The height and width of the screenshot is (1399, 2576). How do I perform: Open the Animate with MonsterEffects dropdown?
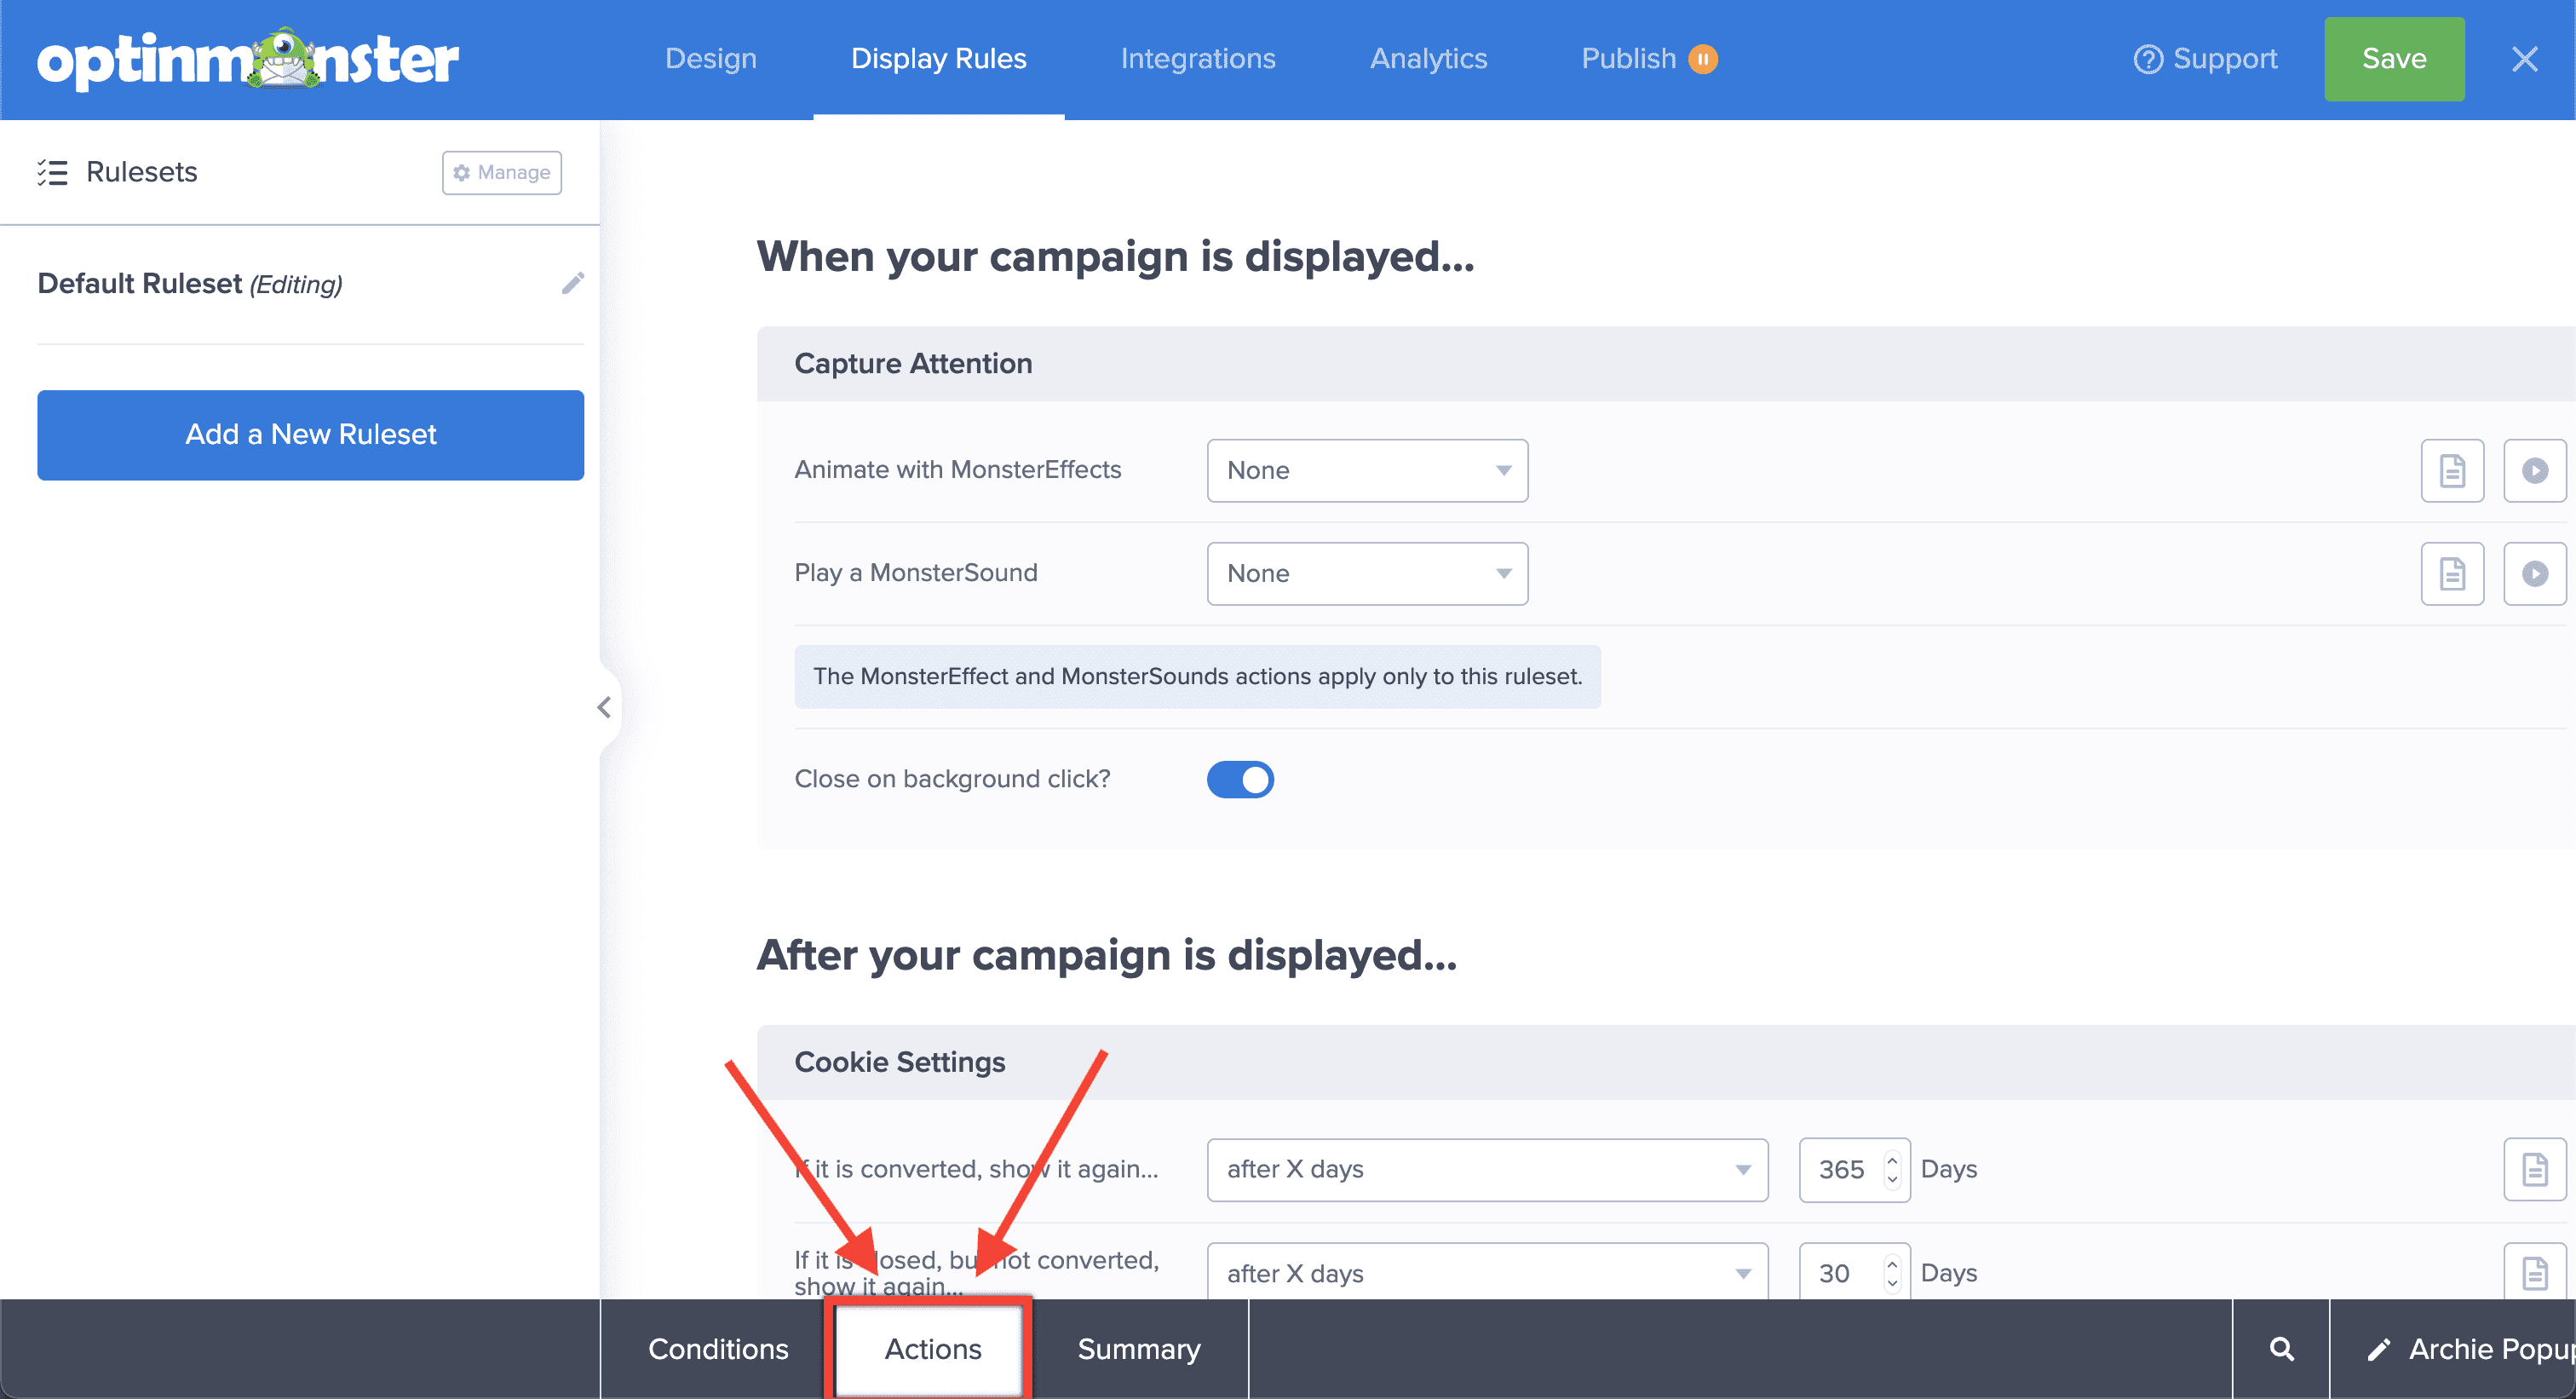click(x=1366, y=470)
